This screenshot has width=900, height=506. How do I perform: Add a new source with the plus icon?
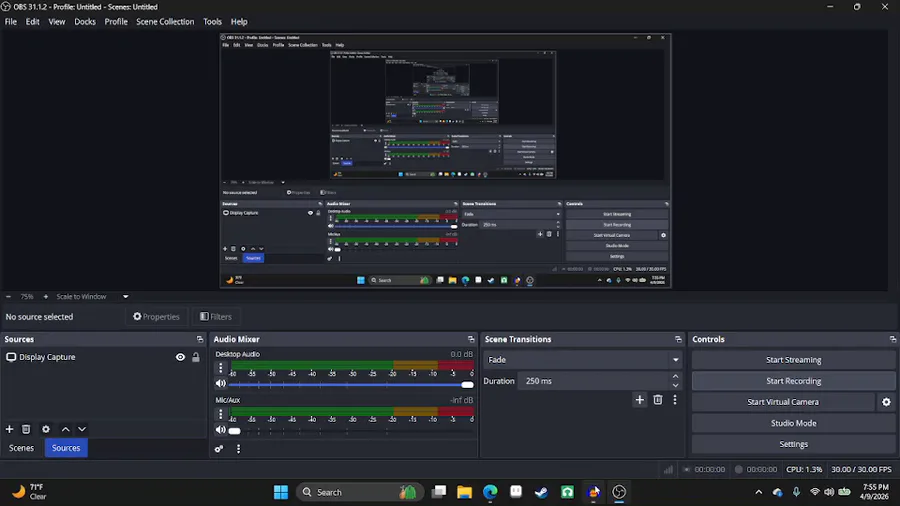coord(9,429)
